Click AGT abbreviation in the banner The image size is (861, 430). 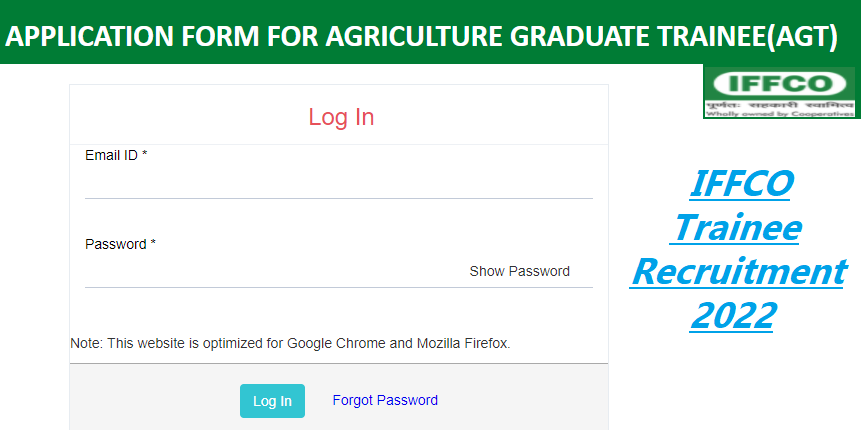798,39
